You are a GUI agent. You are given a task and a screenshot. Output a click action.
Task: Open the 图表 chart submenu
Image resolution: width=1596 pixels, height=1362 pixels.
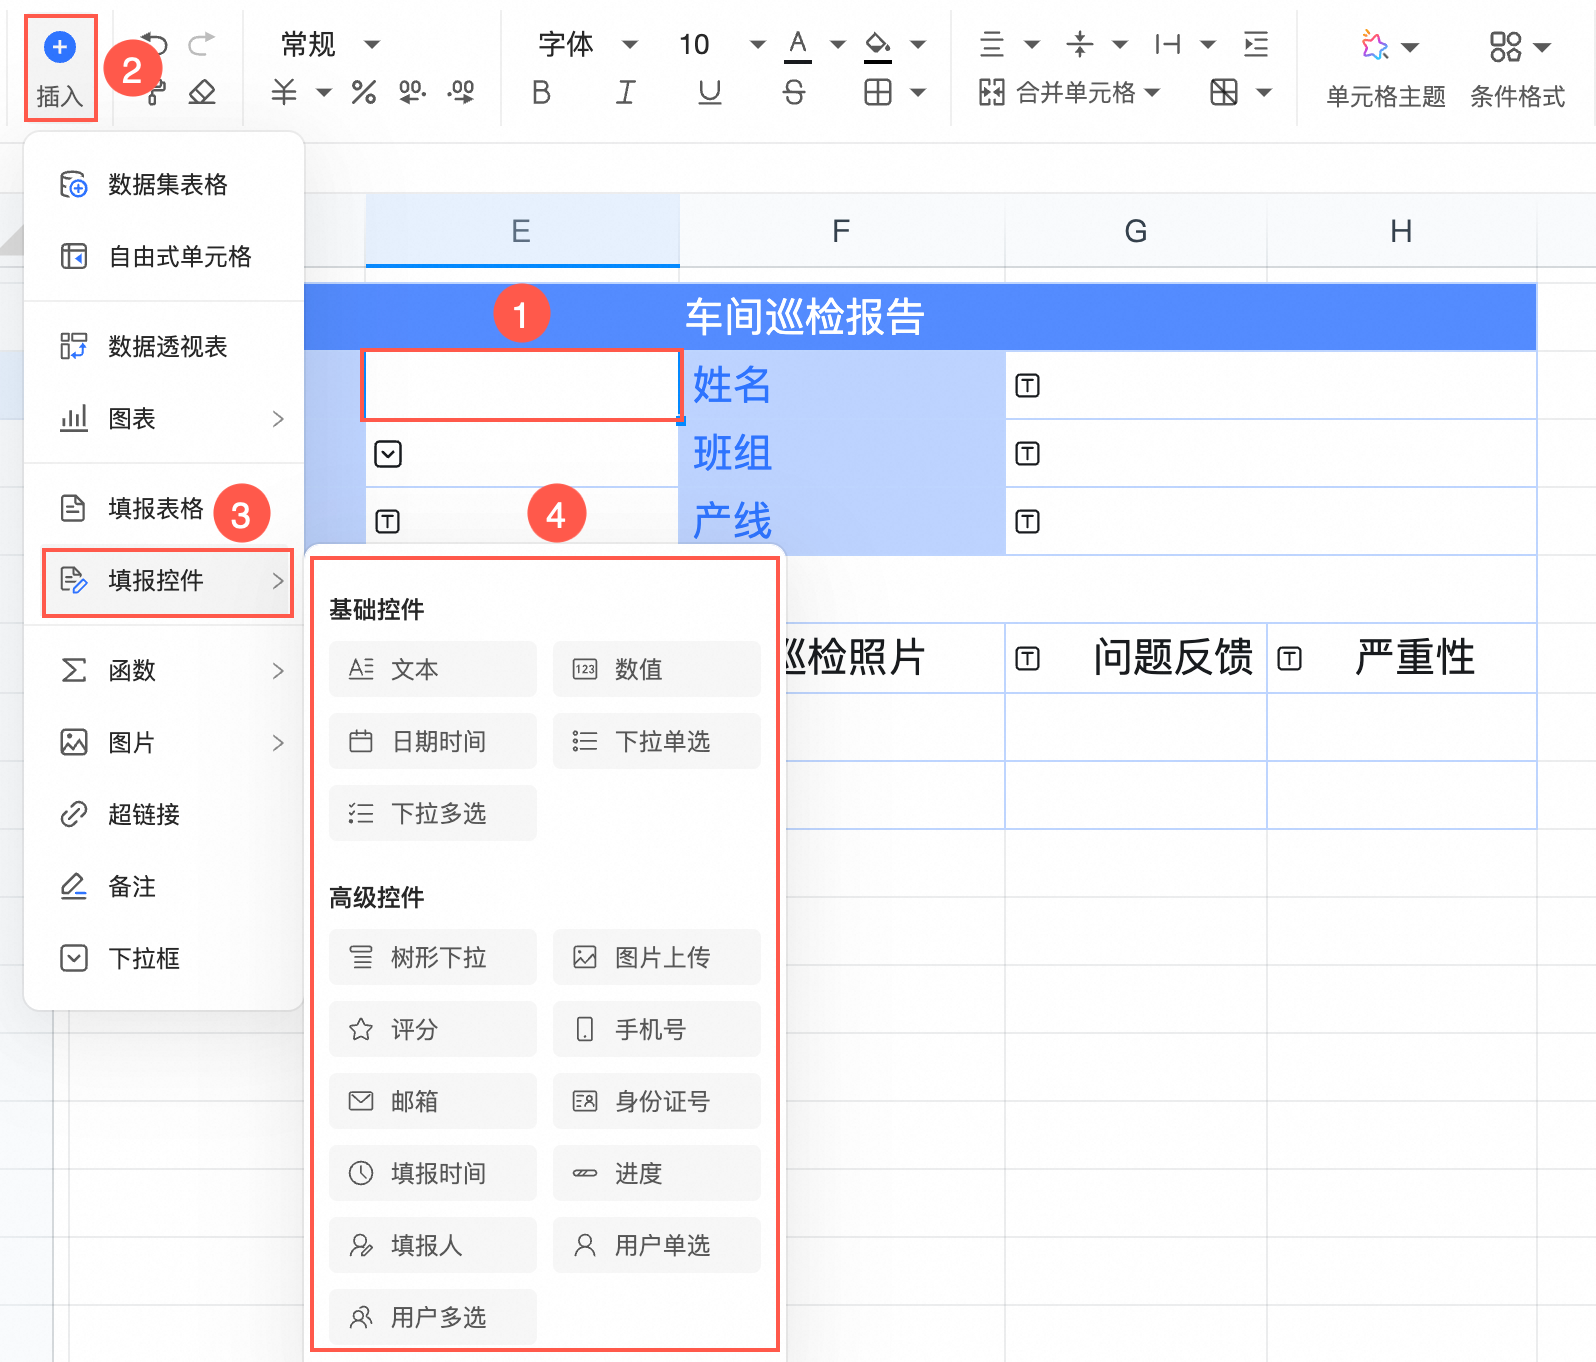pyautogui.click(x=164, y=419)
